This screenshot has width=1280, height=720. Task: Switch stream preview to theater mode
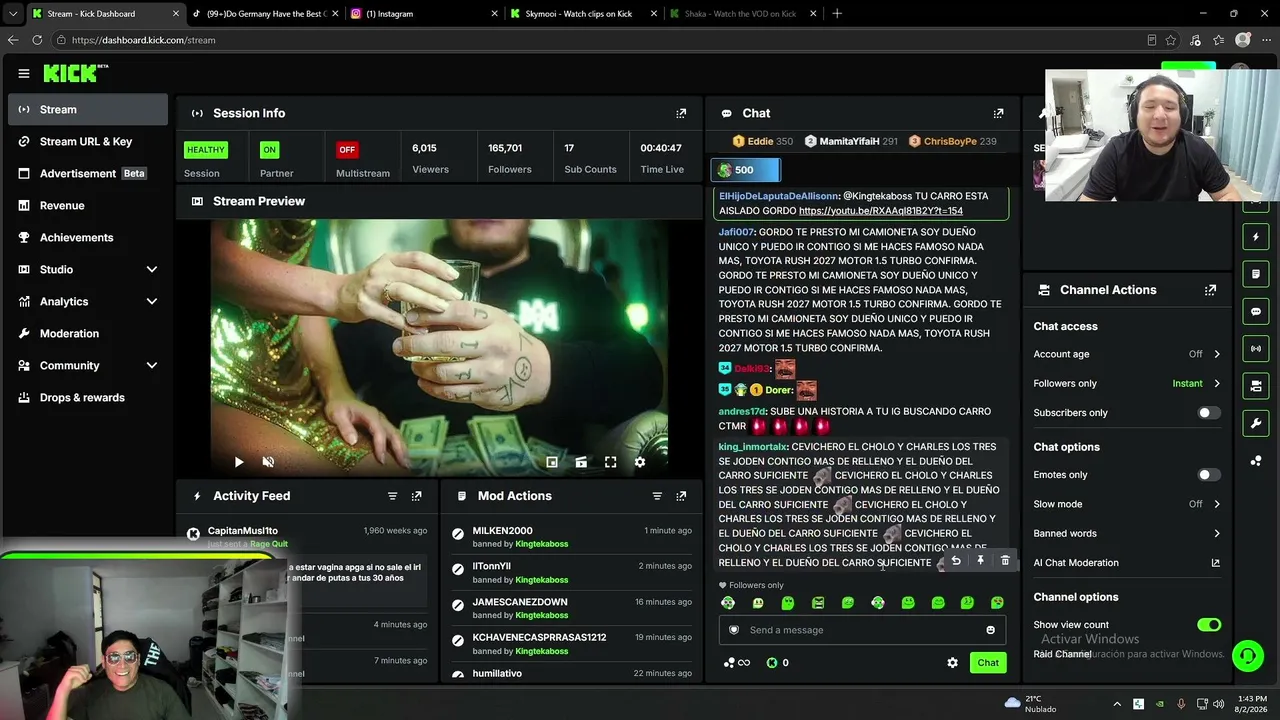pos(581,462)
